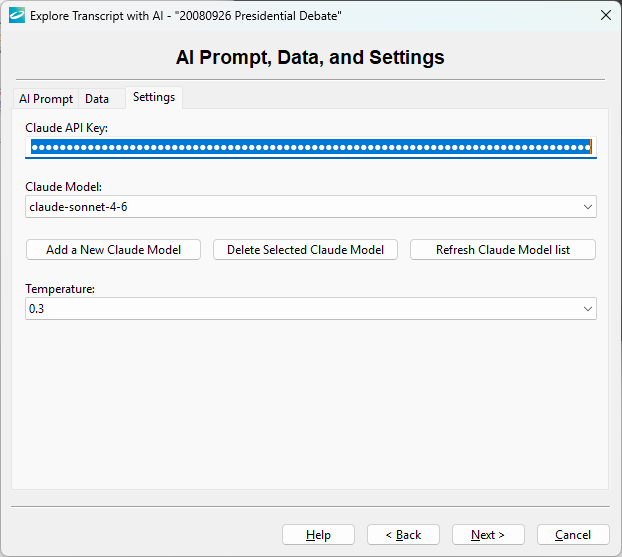Screen dimensions: 622x557
Task: Proceed with the Next button
Action: 488,535
